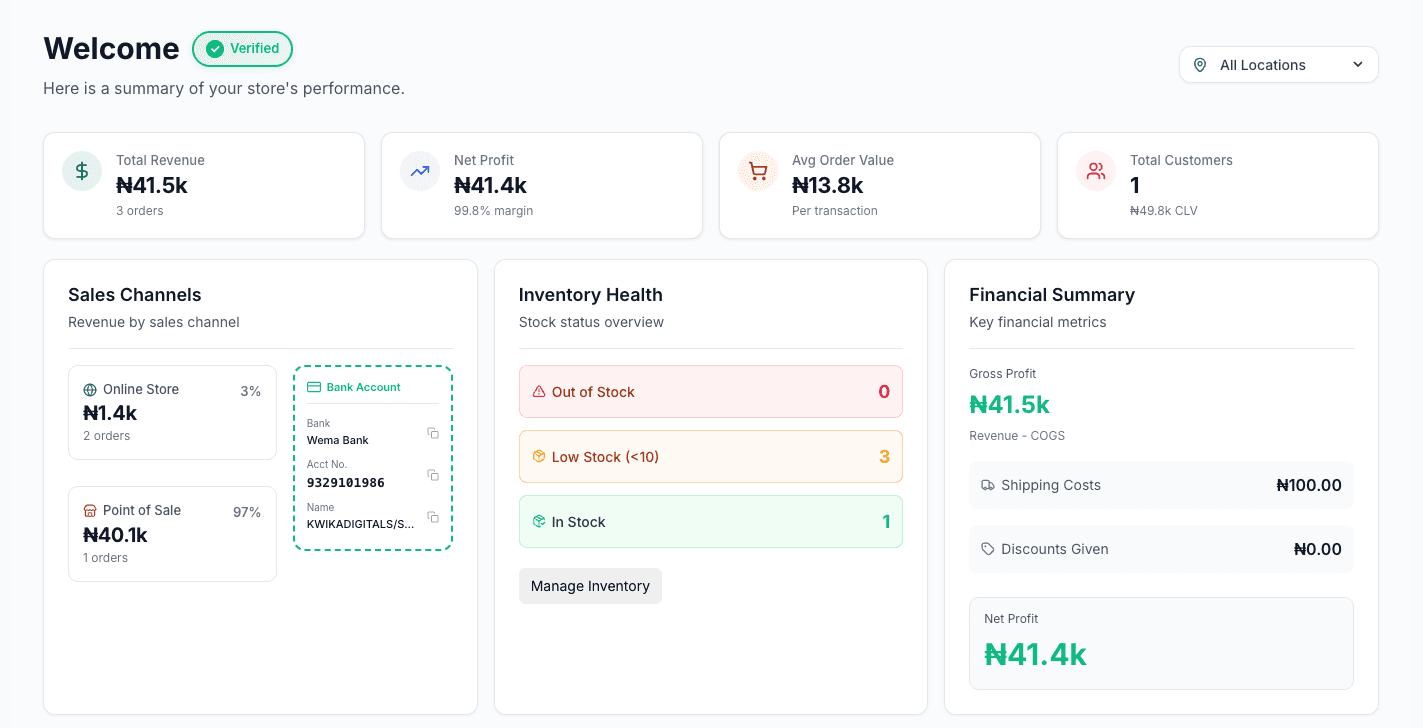Screen dimensions: 1423x728
Task: Open the Out of Stock row
Action: click(711, 391)
